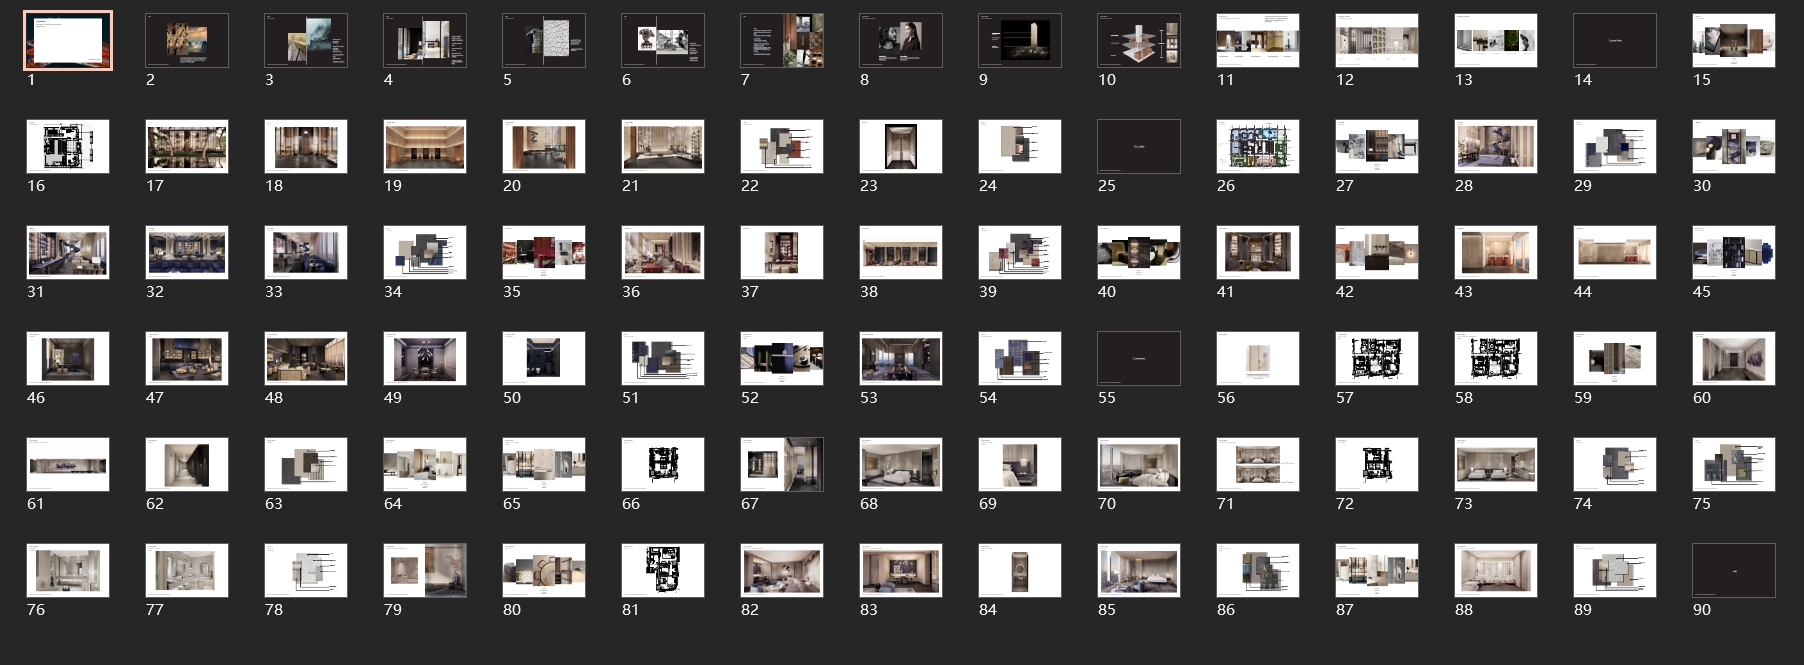Choose slide 70 bedroom rendering

[x=1138, y=465]
